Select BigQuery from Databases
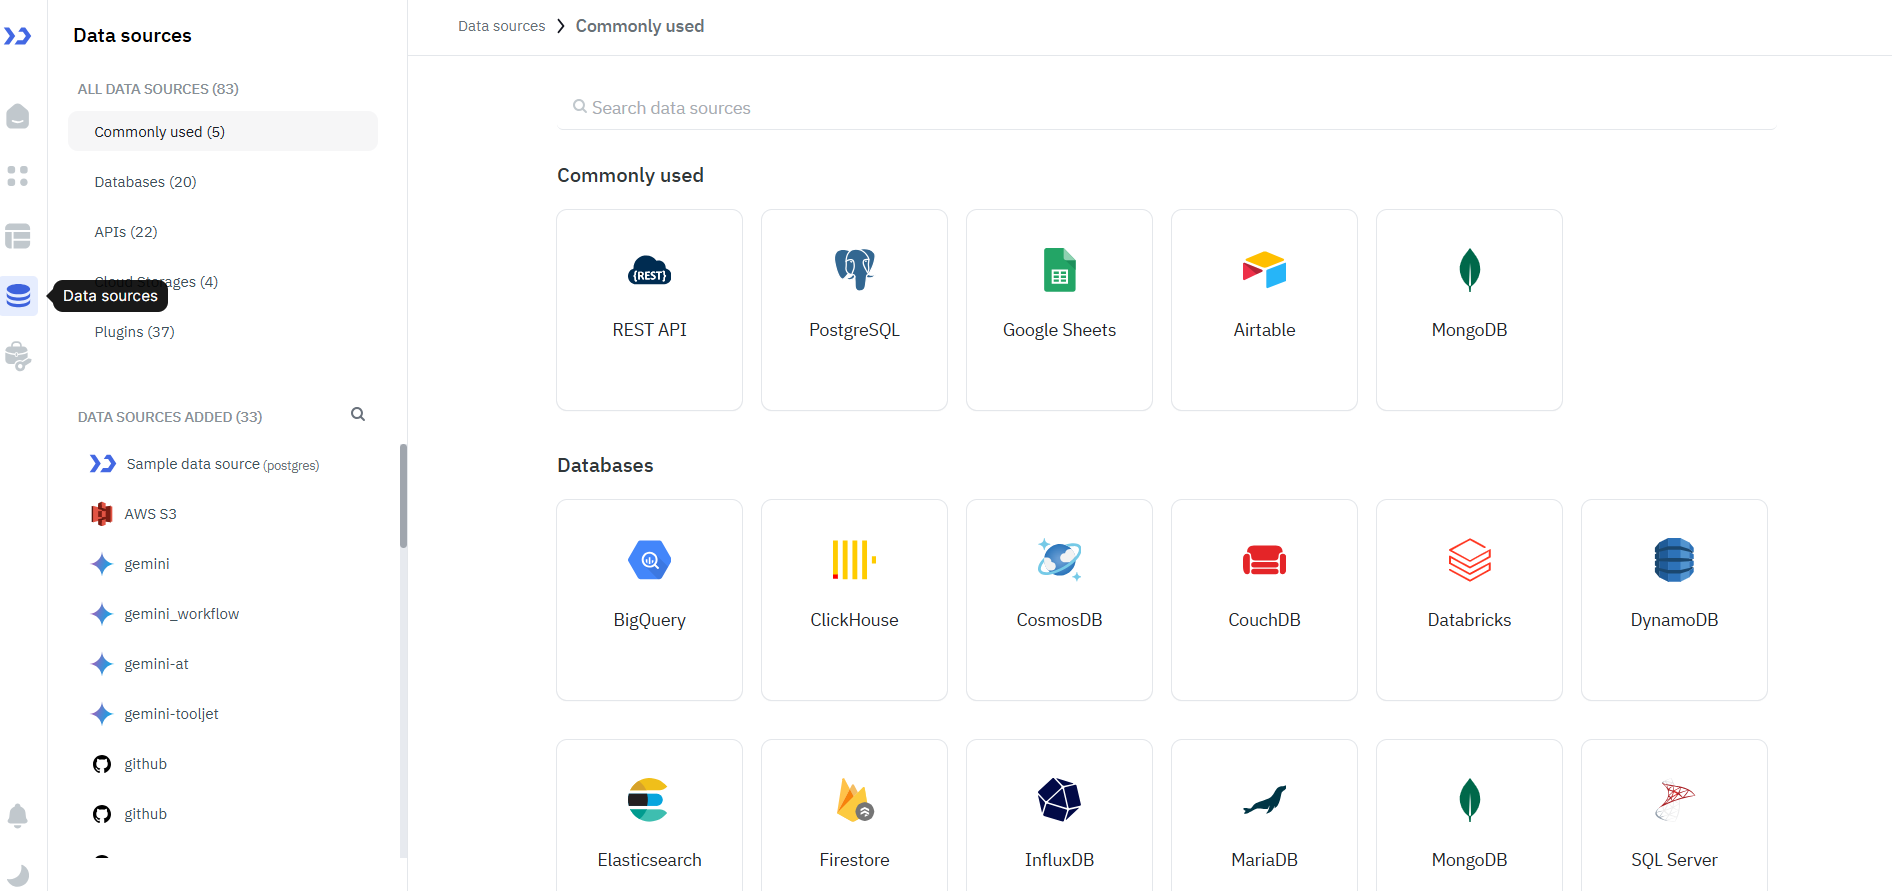The width and height of the screenshot is (1892, 891). pyautogui.click(x=649, y=599)
